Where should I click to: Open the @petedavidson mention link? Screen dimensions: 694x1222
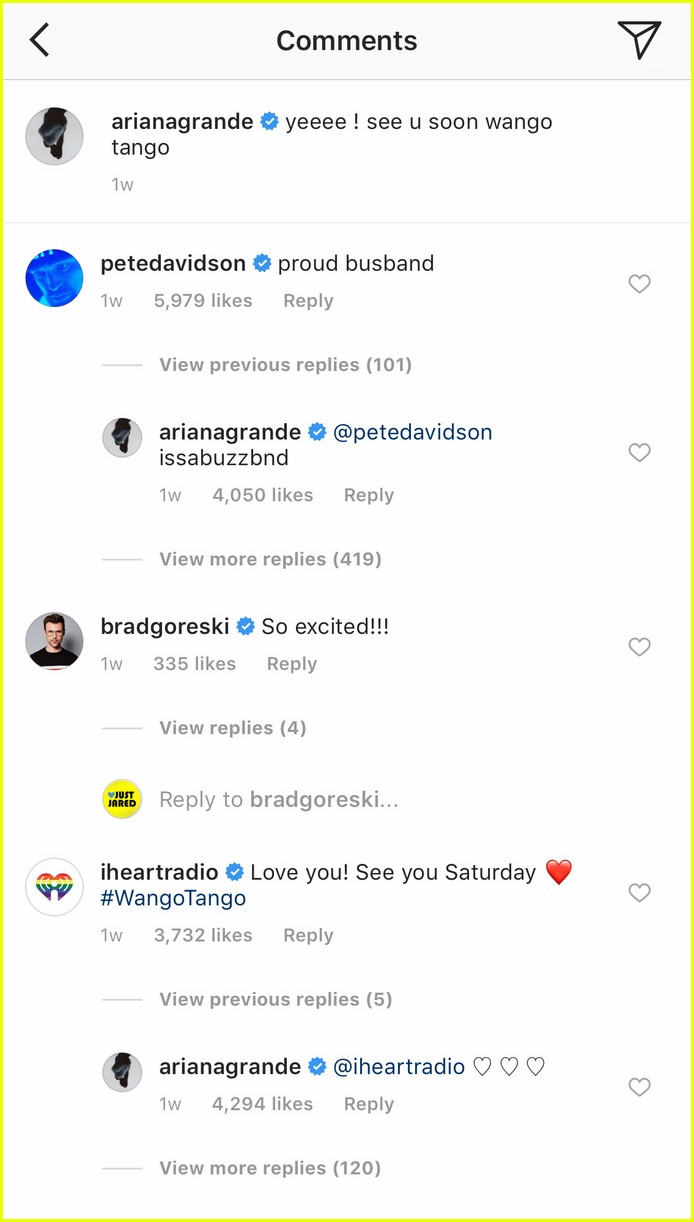coord(413,432)
